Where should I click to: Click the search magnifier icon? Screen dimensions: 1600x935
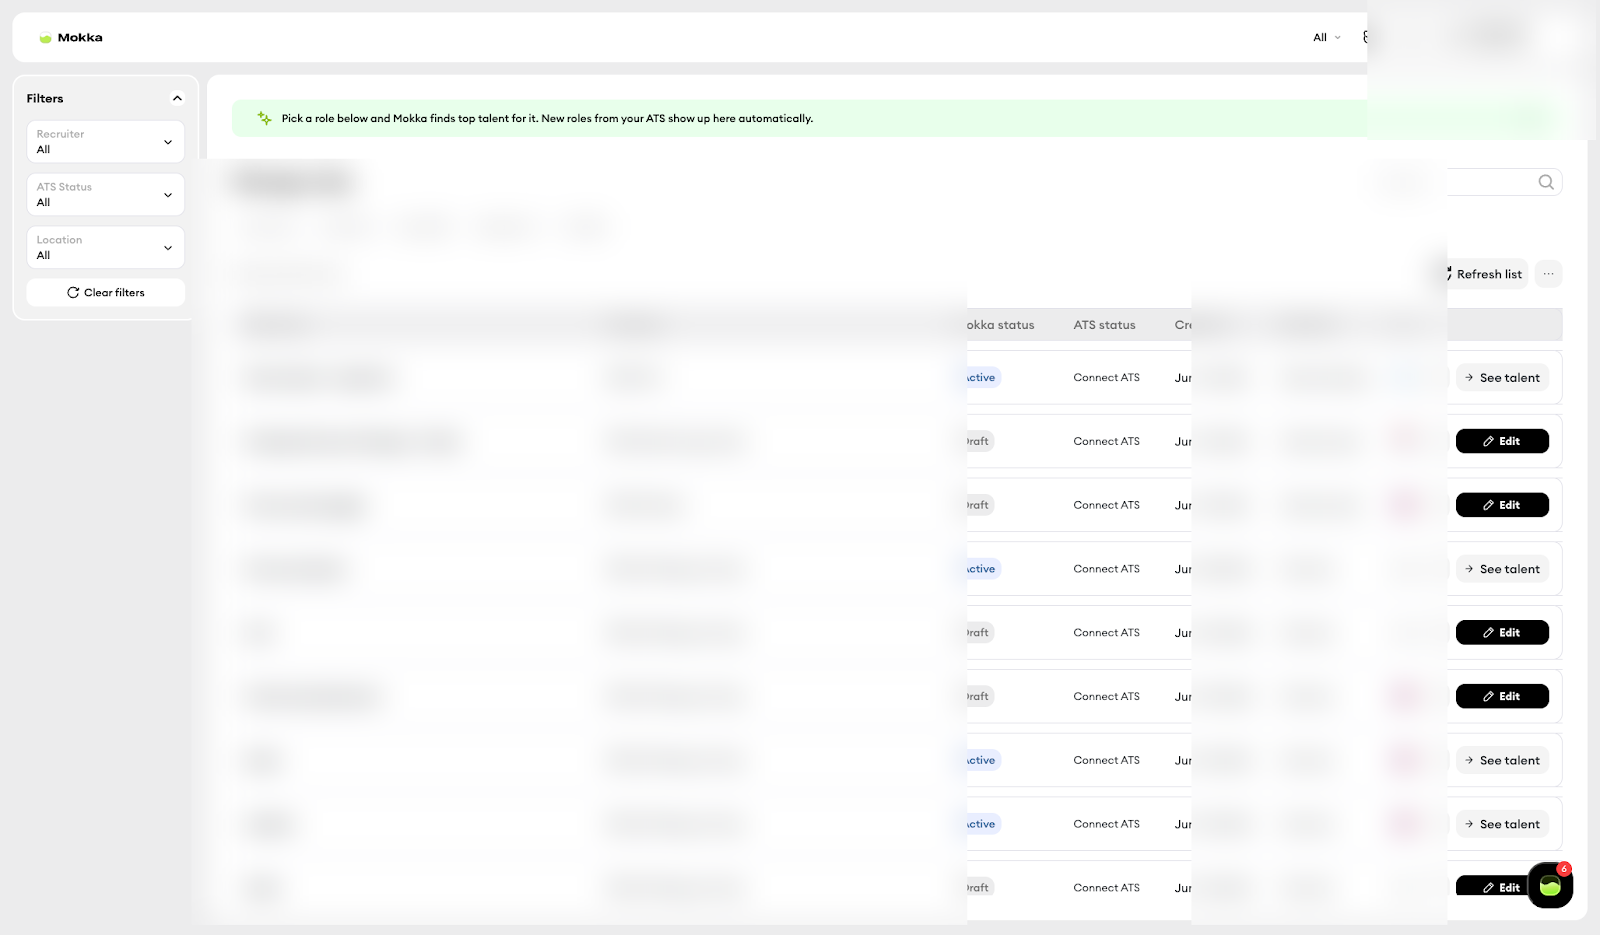pos(1546,182)
